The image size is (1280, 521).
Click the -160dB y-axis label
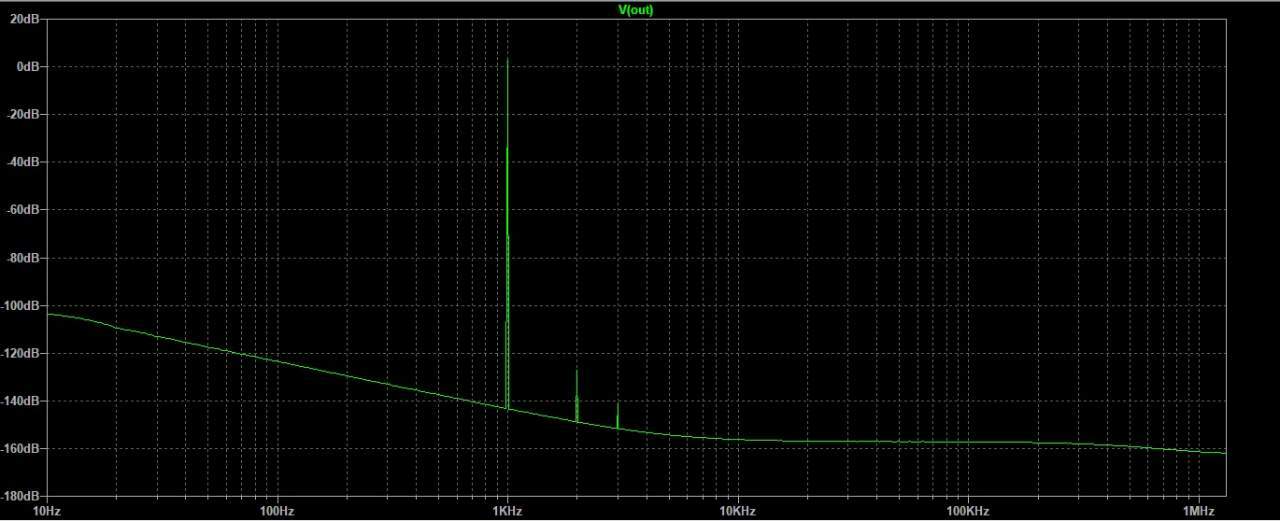[x=22, y=449]
